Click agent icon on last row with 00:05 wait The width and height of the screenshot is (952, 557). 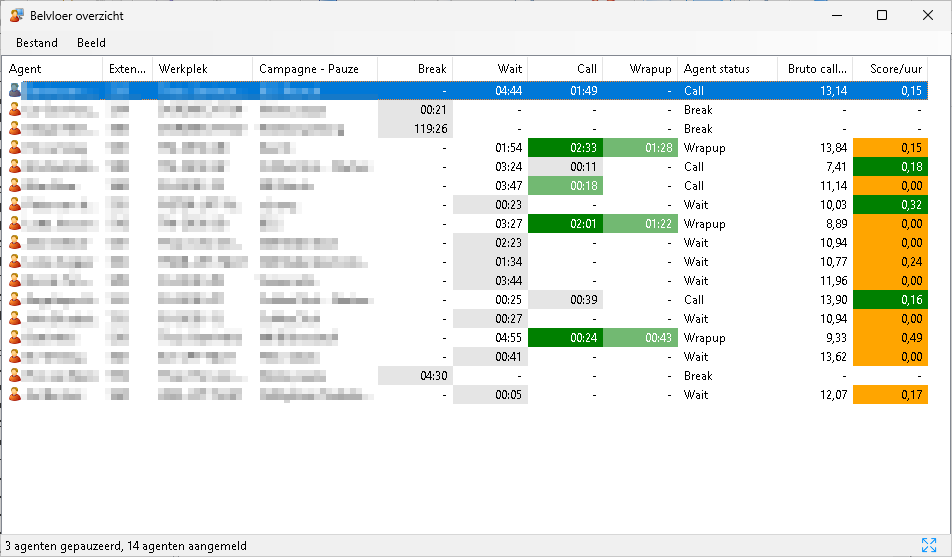point(15,395)
